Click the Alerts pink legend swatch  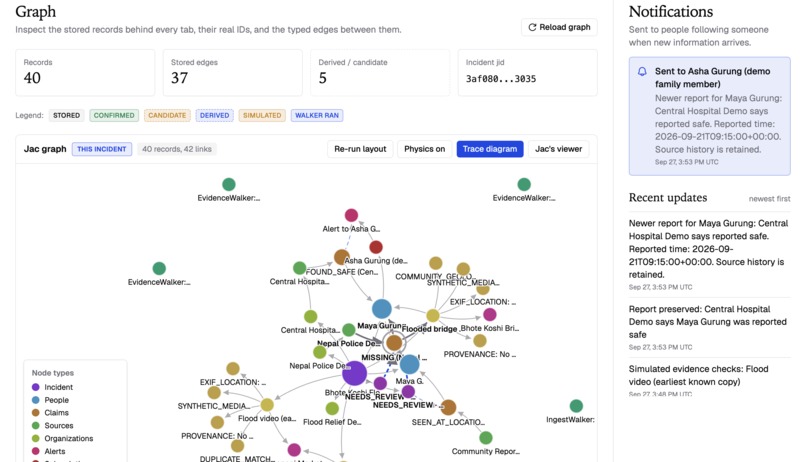[35, 451]
